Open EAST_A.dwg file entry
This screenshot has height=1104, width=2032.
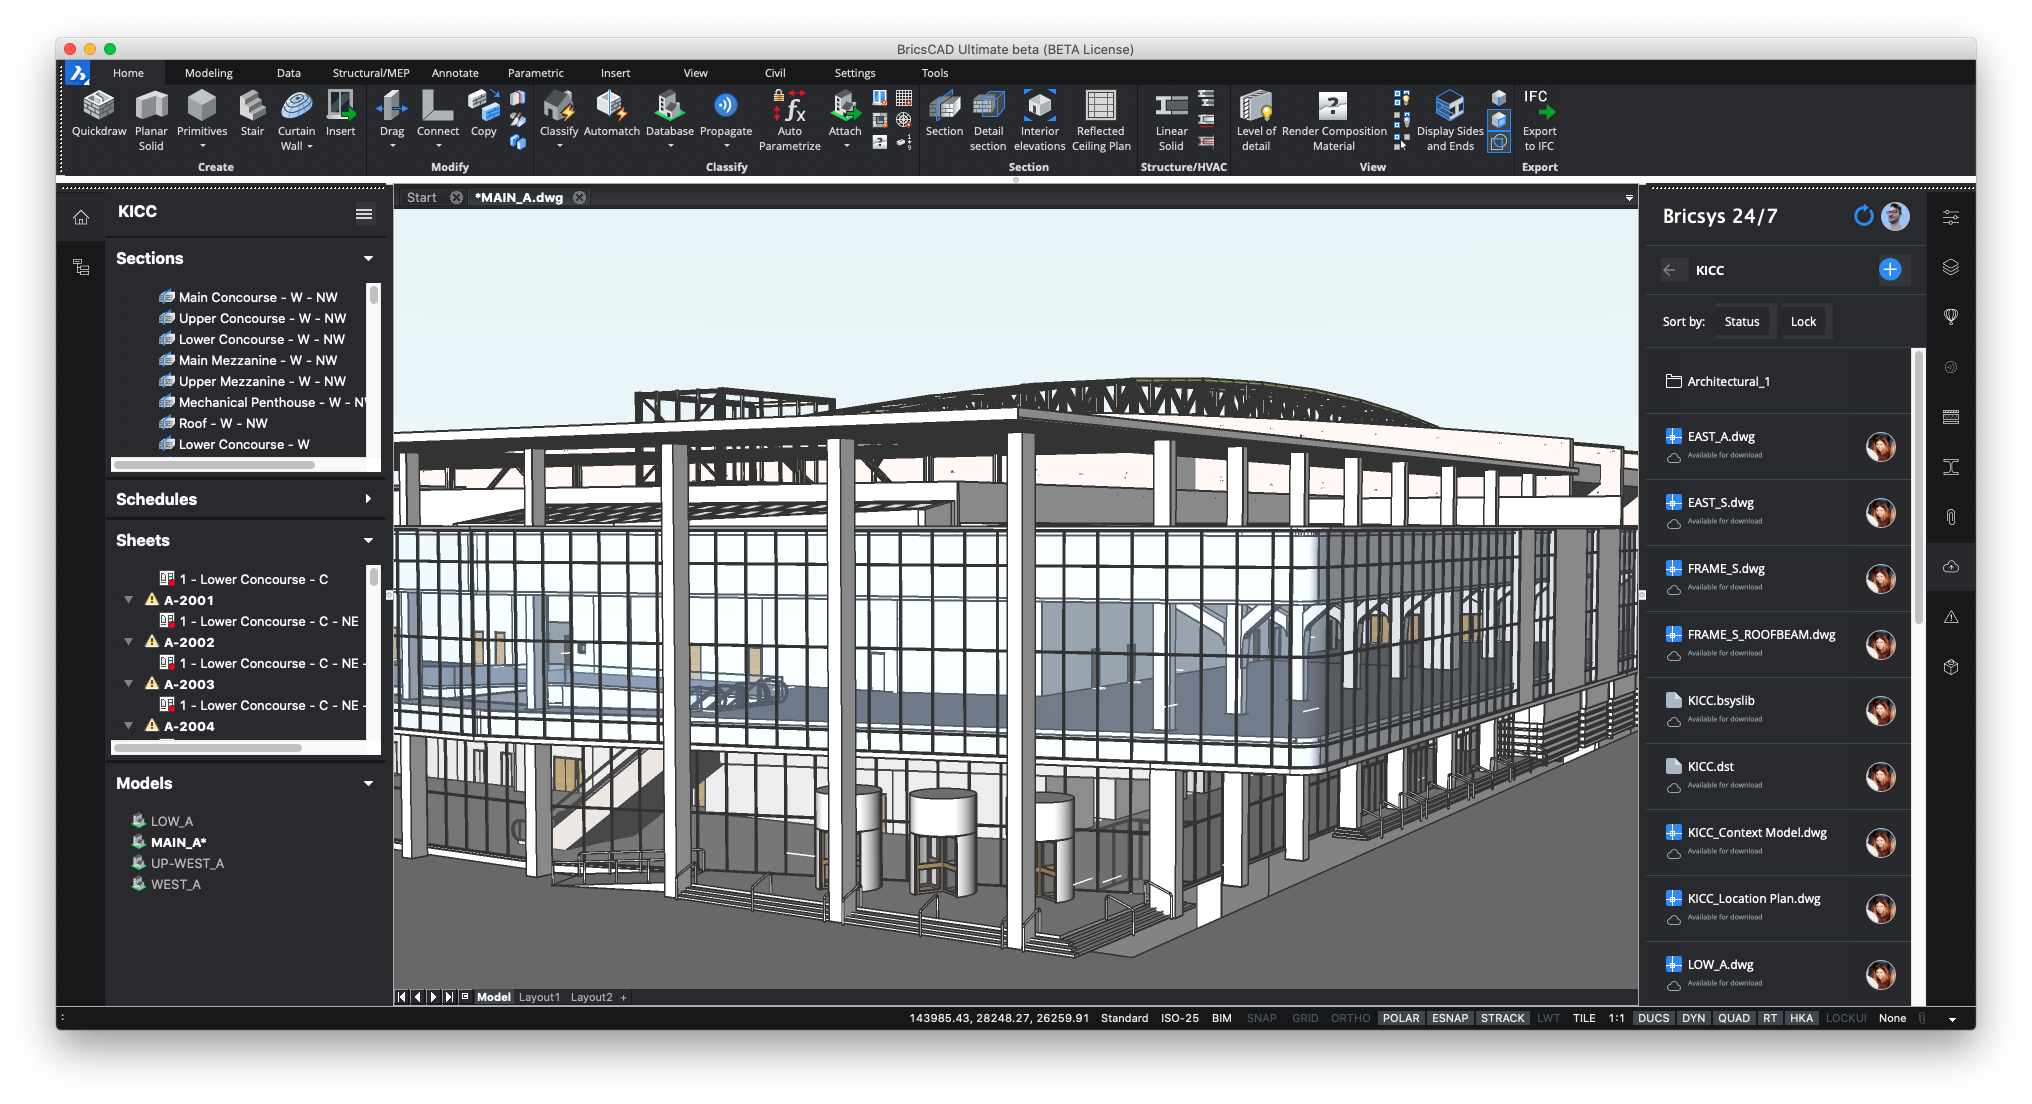1778,446
